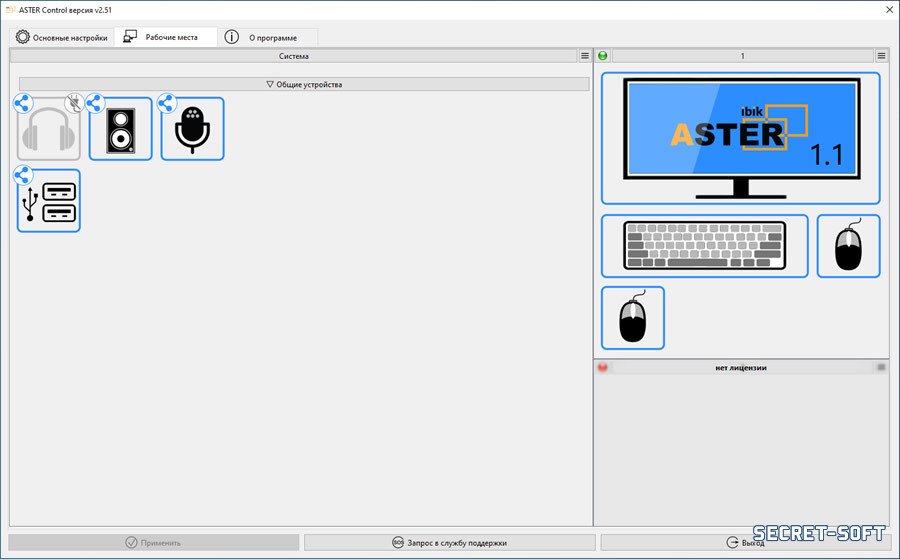The image size is (900, 559).
Task: Select the speaker device icon
Action: tap(121, 131)
